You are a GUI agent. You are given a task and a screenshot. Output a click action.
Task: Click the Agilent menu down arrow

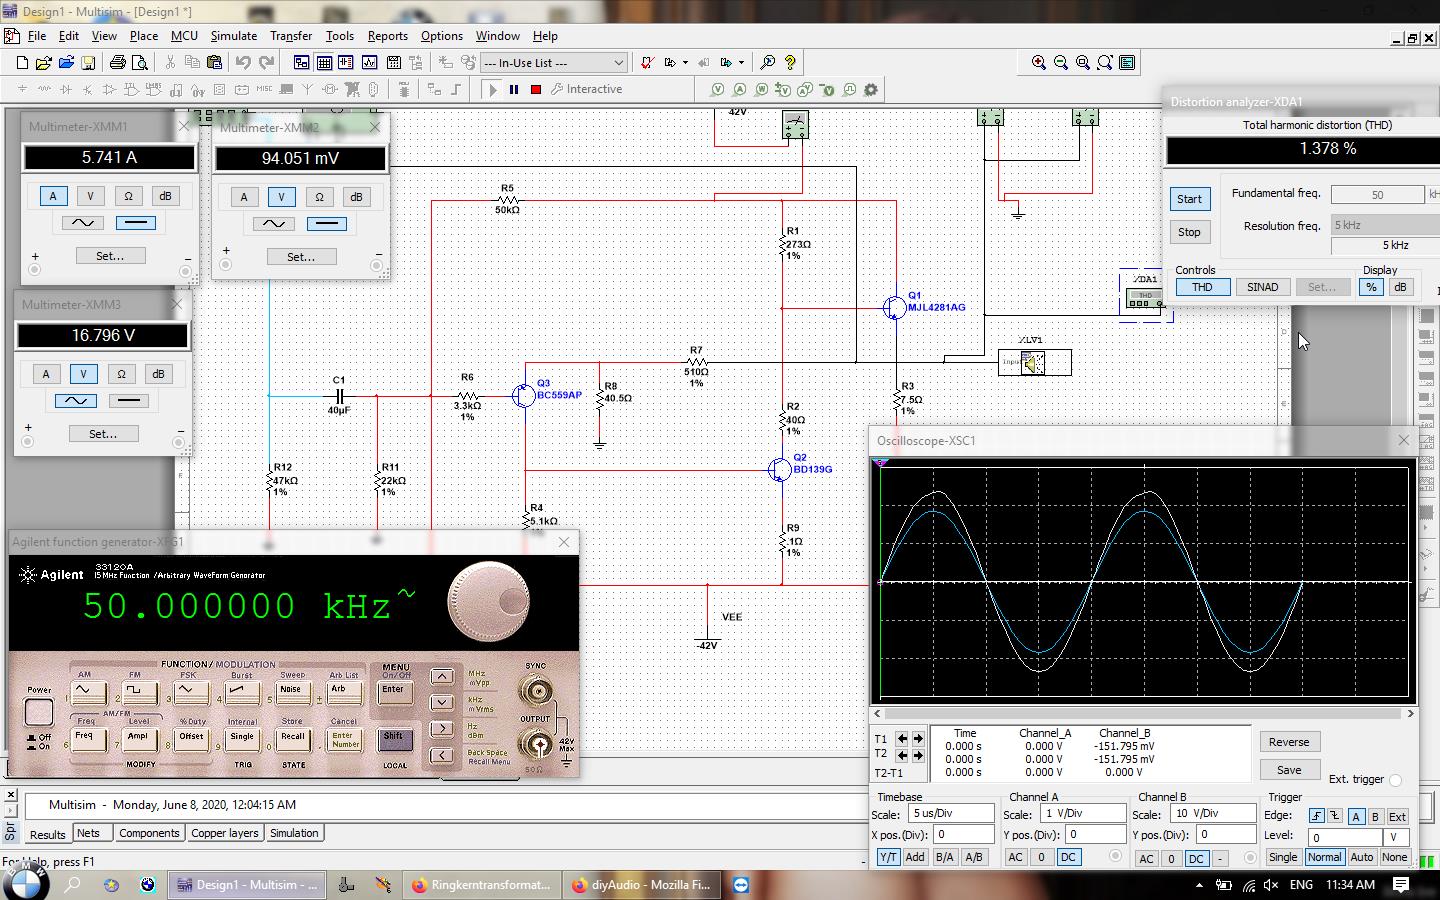coord(441,703)
